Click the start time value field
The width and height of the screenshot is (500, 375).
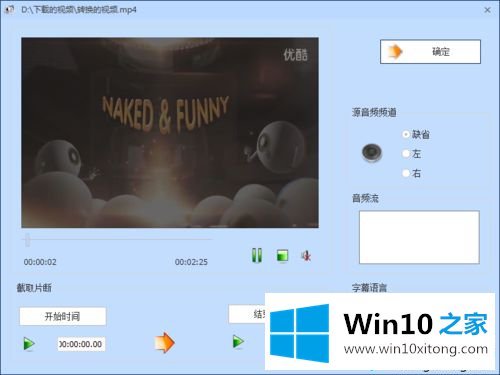coord(81,344)
